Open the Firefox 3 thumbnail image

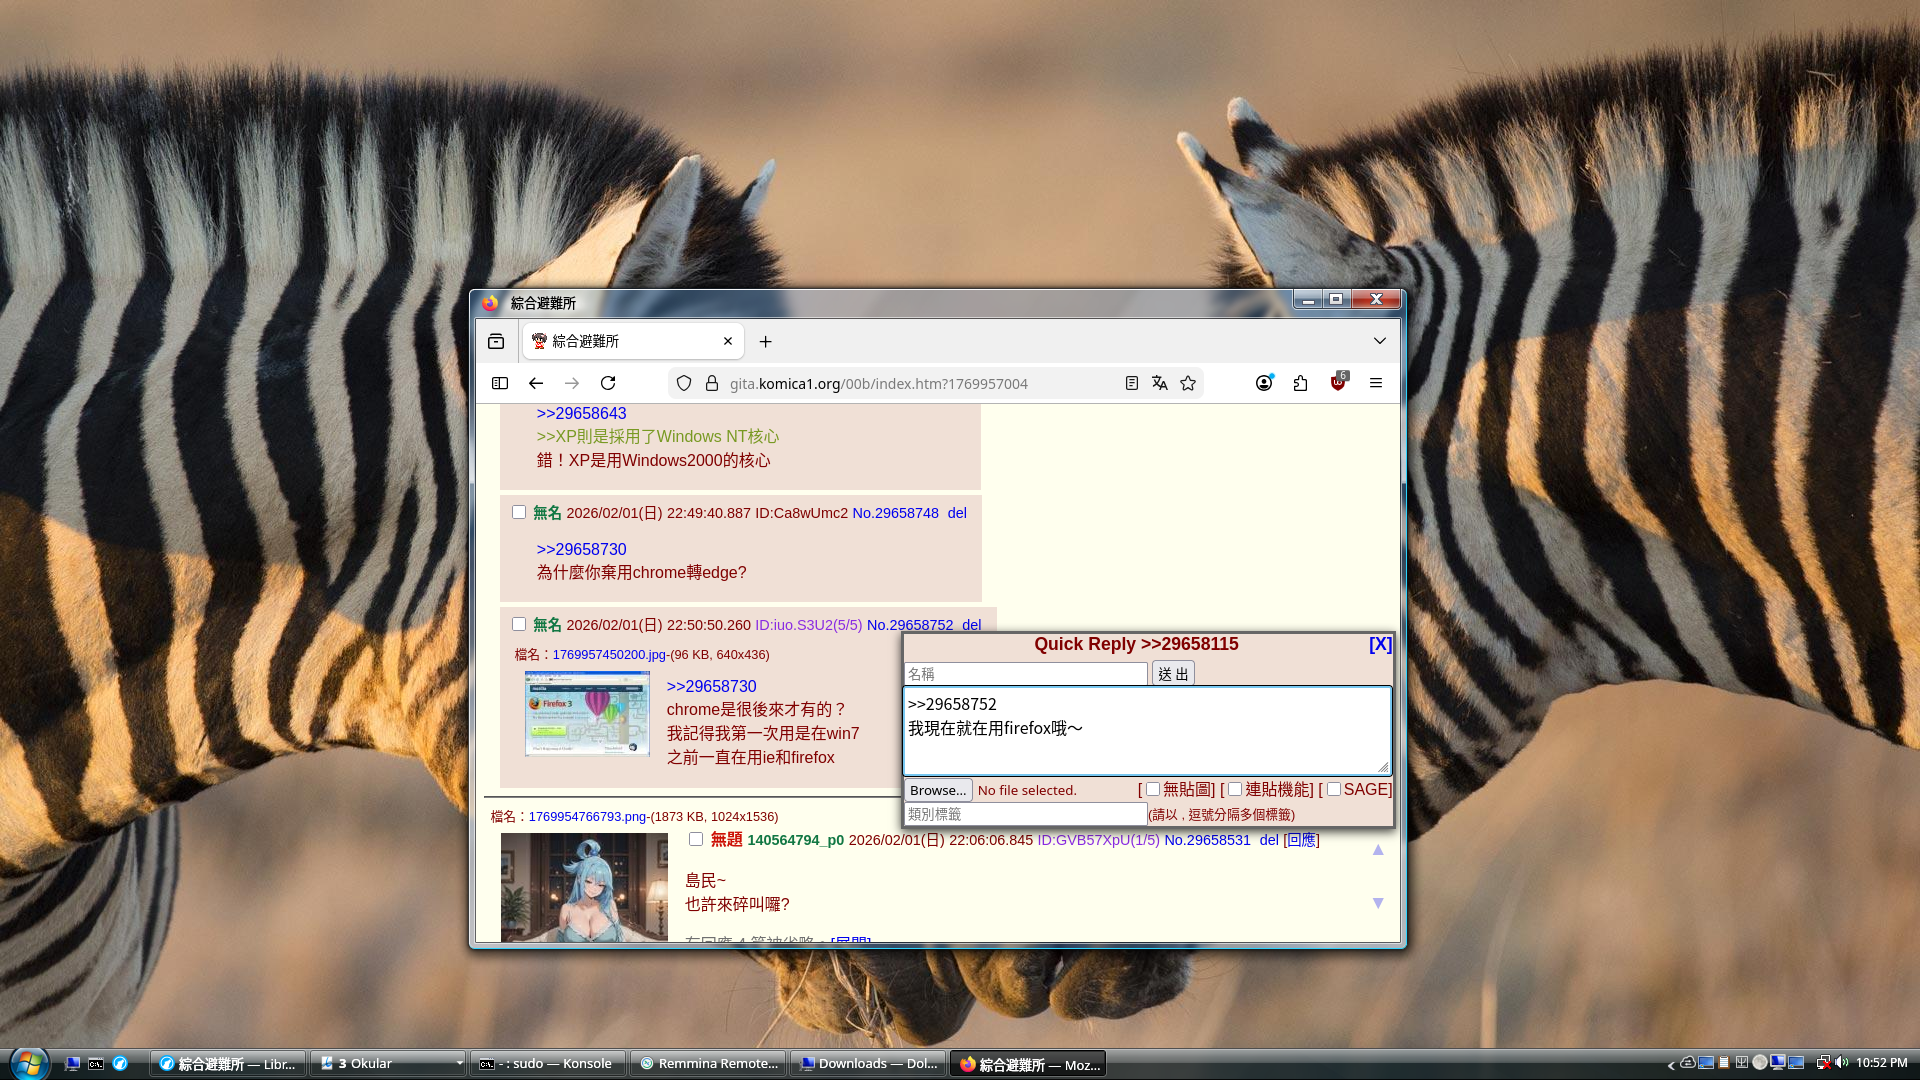pos(587,713)
